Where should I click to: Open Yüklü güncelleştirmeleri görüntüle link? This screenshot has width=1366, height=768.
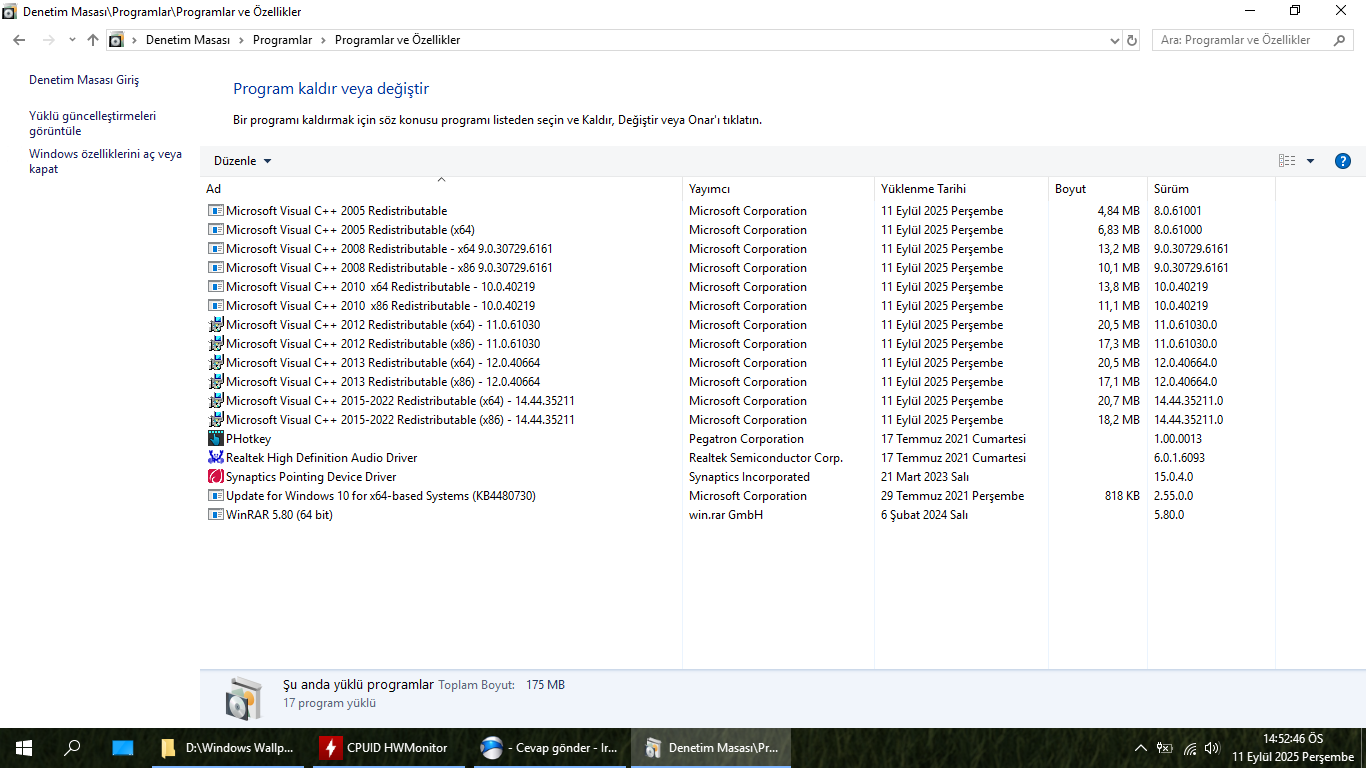tap(93, 123)
